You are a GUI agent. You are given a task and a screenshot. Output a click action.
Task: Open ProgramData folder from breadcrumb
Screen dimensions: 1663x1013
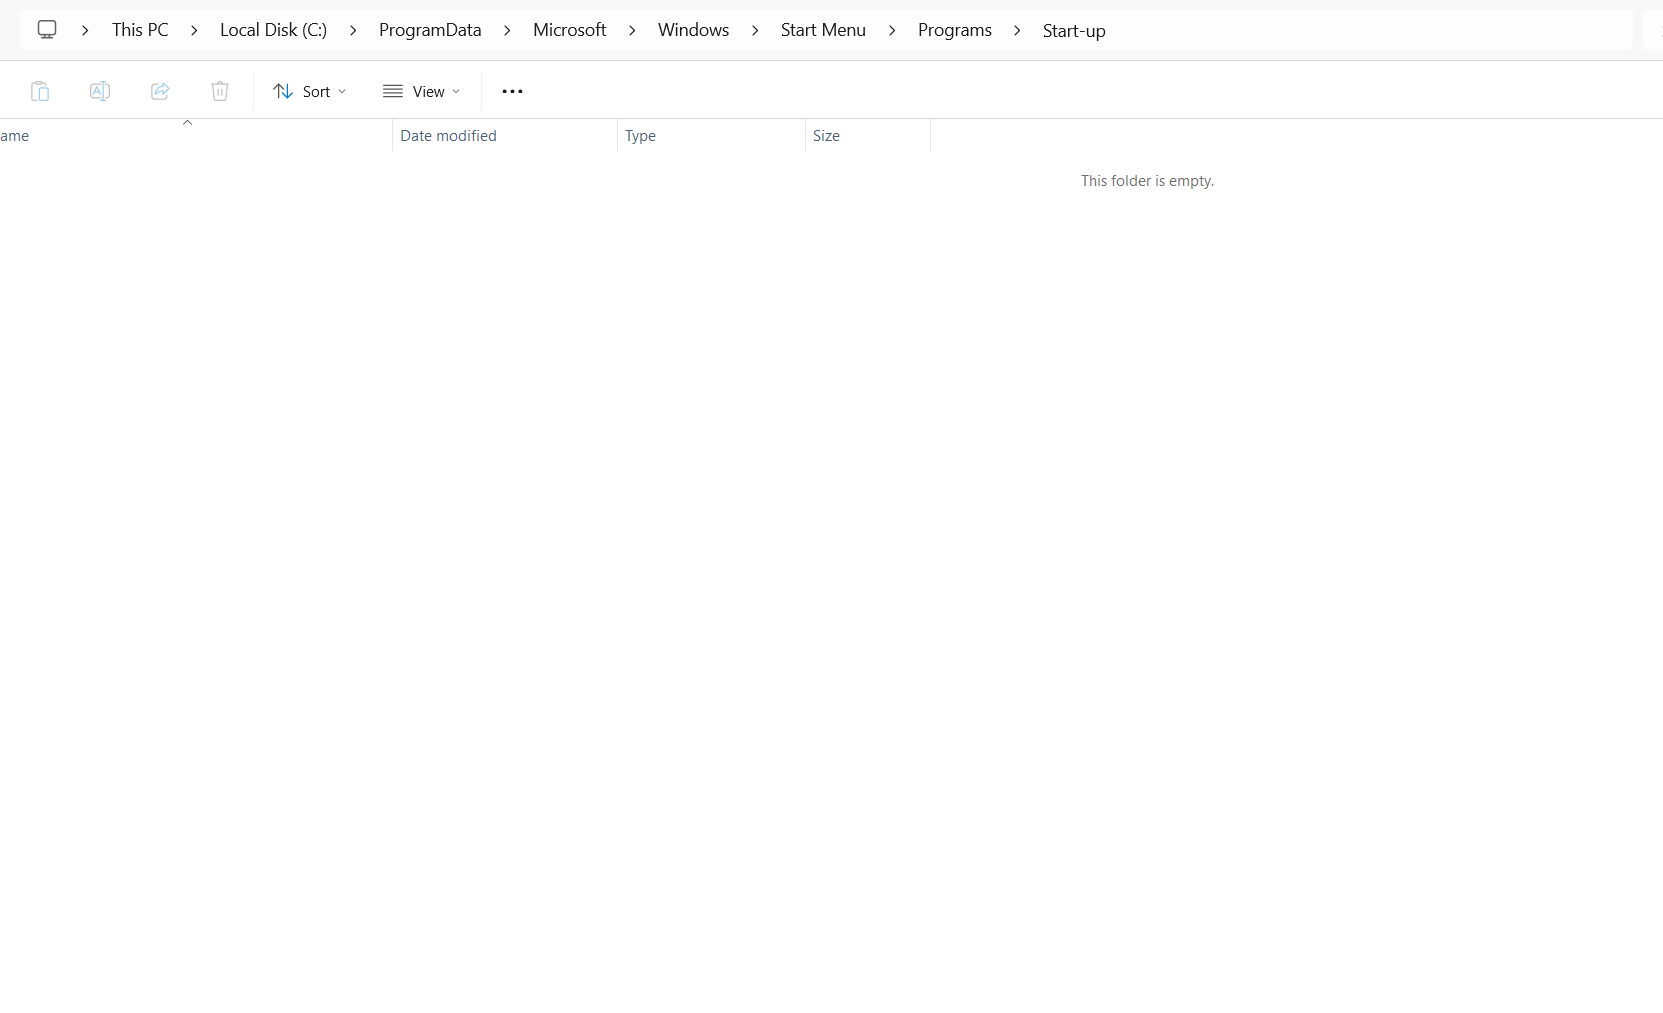430,30
